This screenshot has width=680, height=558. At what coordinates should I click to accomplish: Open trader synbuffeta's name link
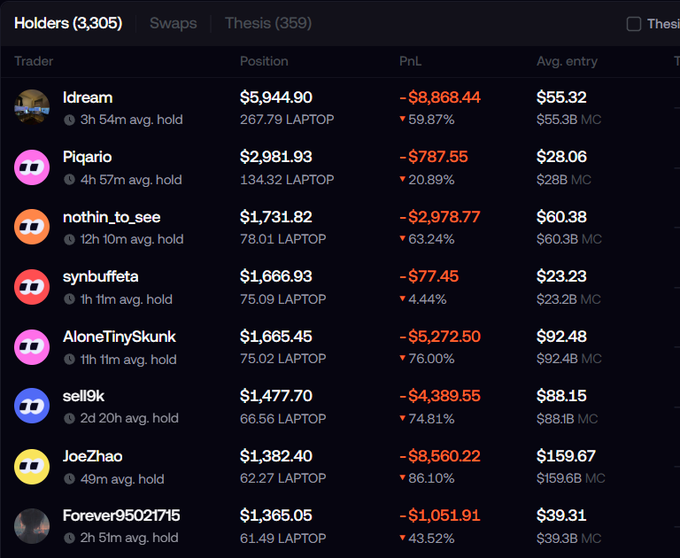[101, 277]
